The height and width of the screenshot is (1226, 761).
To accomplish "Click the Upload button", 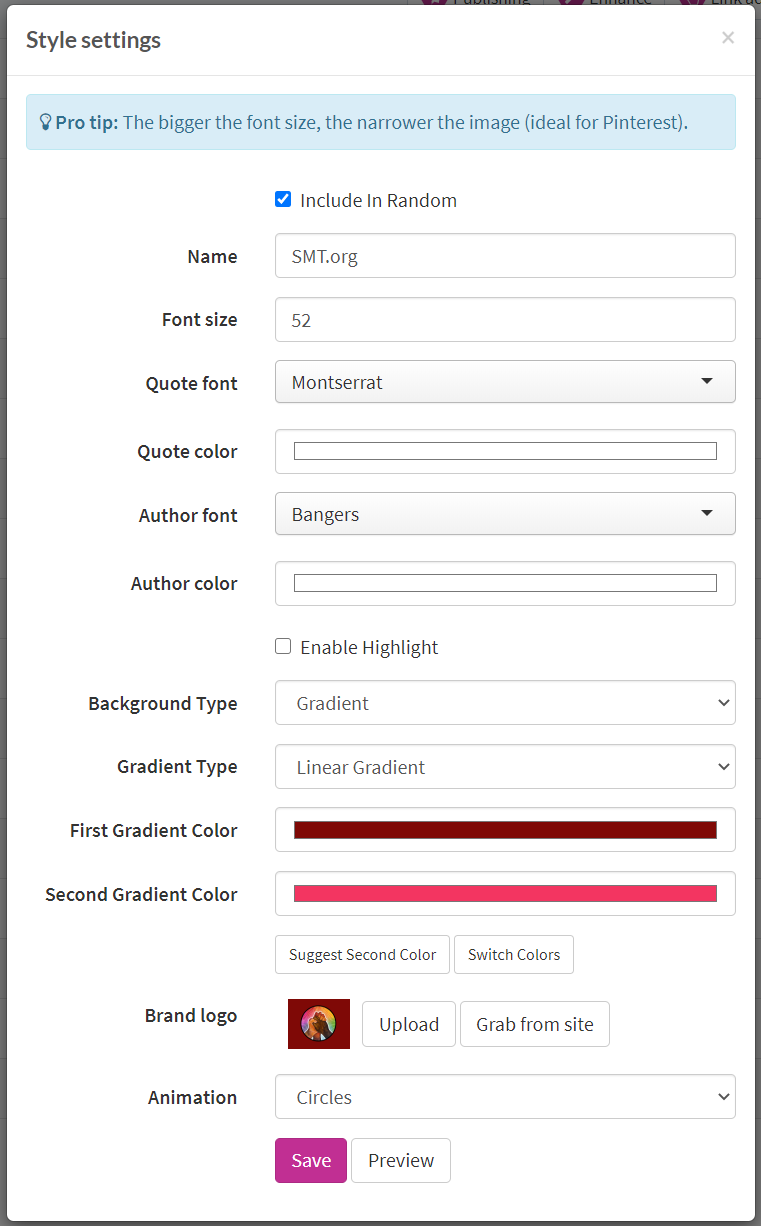I will 409,1024.
